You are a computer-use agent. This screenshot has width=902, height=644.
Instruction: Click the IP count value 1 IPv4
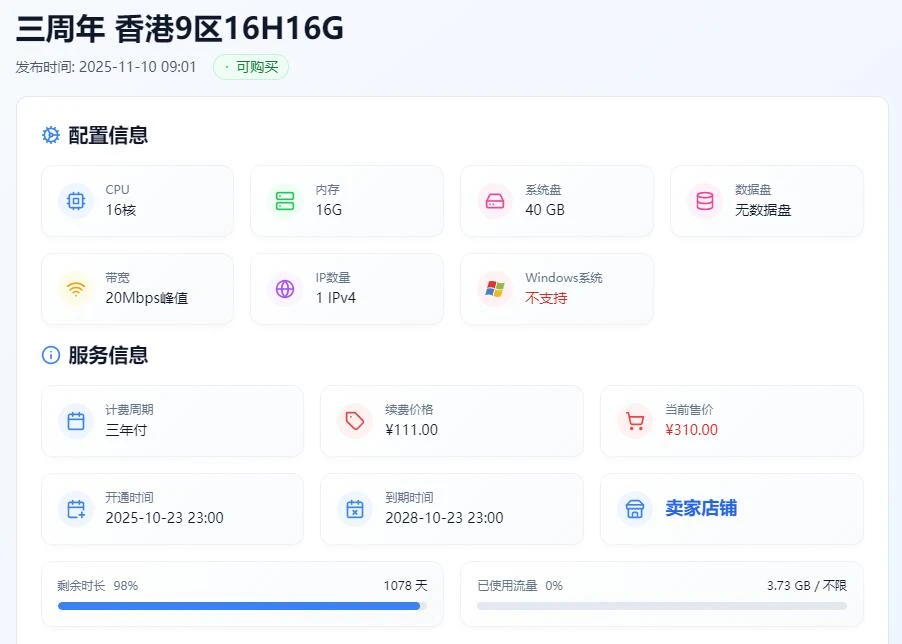[x=336, y=298]
